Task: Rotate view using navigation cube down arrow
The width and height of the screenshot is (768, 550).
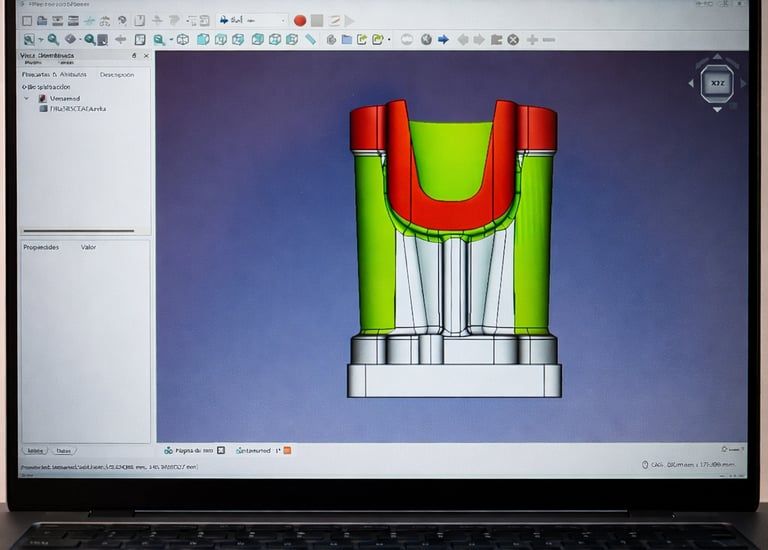Action: coord(717,109)
